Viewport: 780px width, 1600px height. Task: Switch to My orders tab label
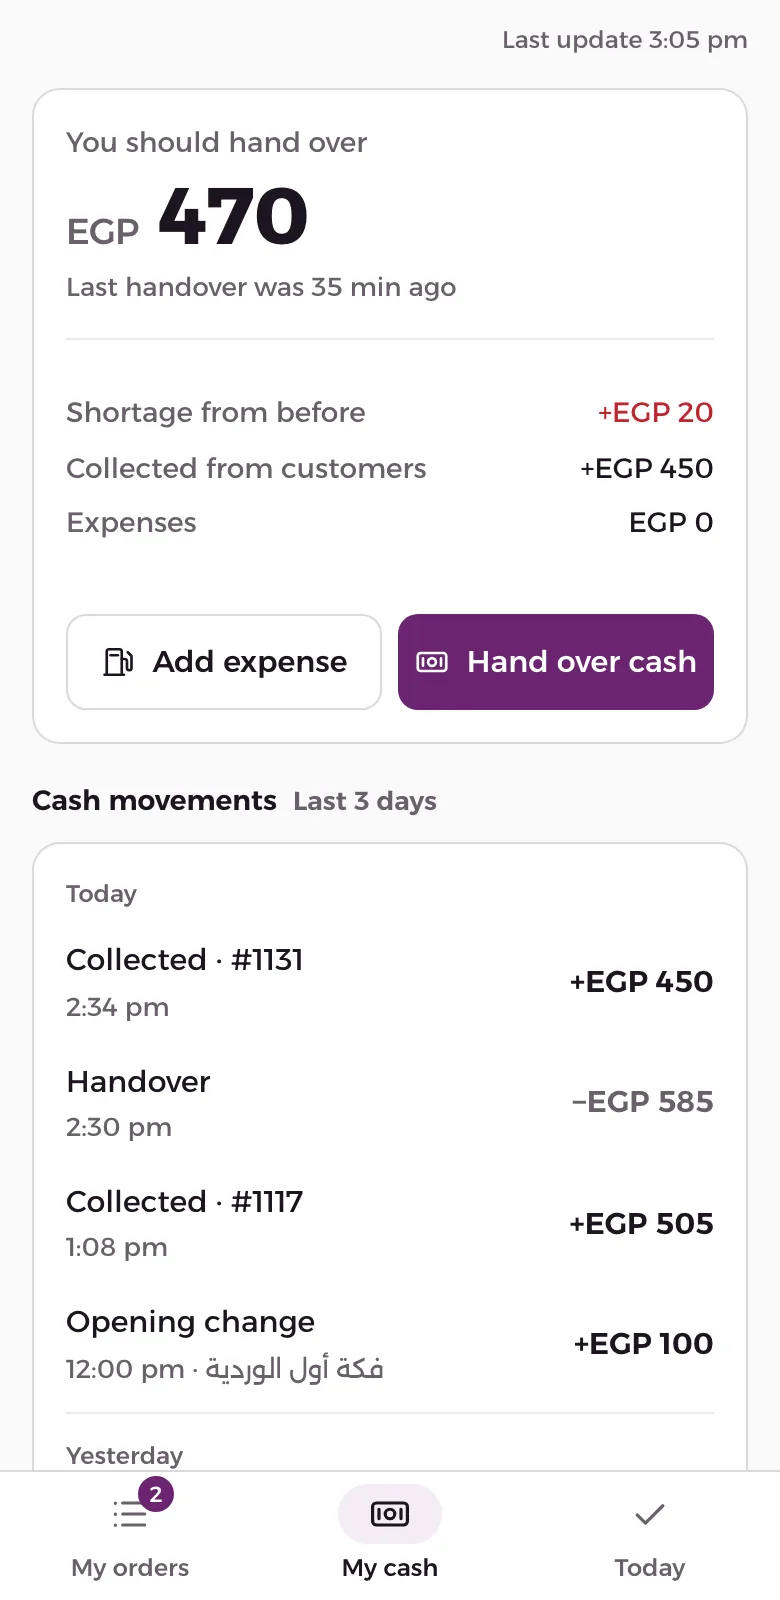pos(130,1567)
